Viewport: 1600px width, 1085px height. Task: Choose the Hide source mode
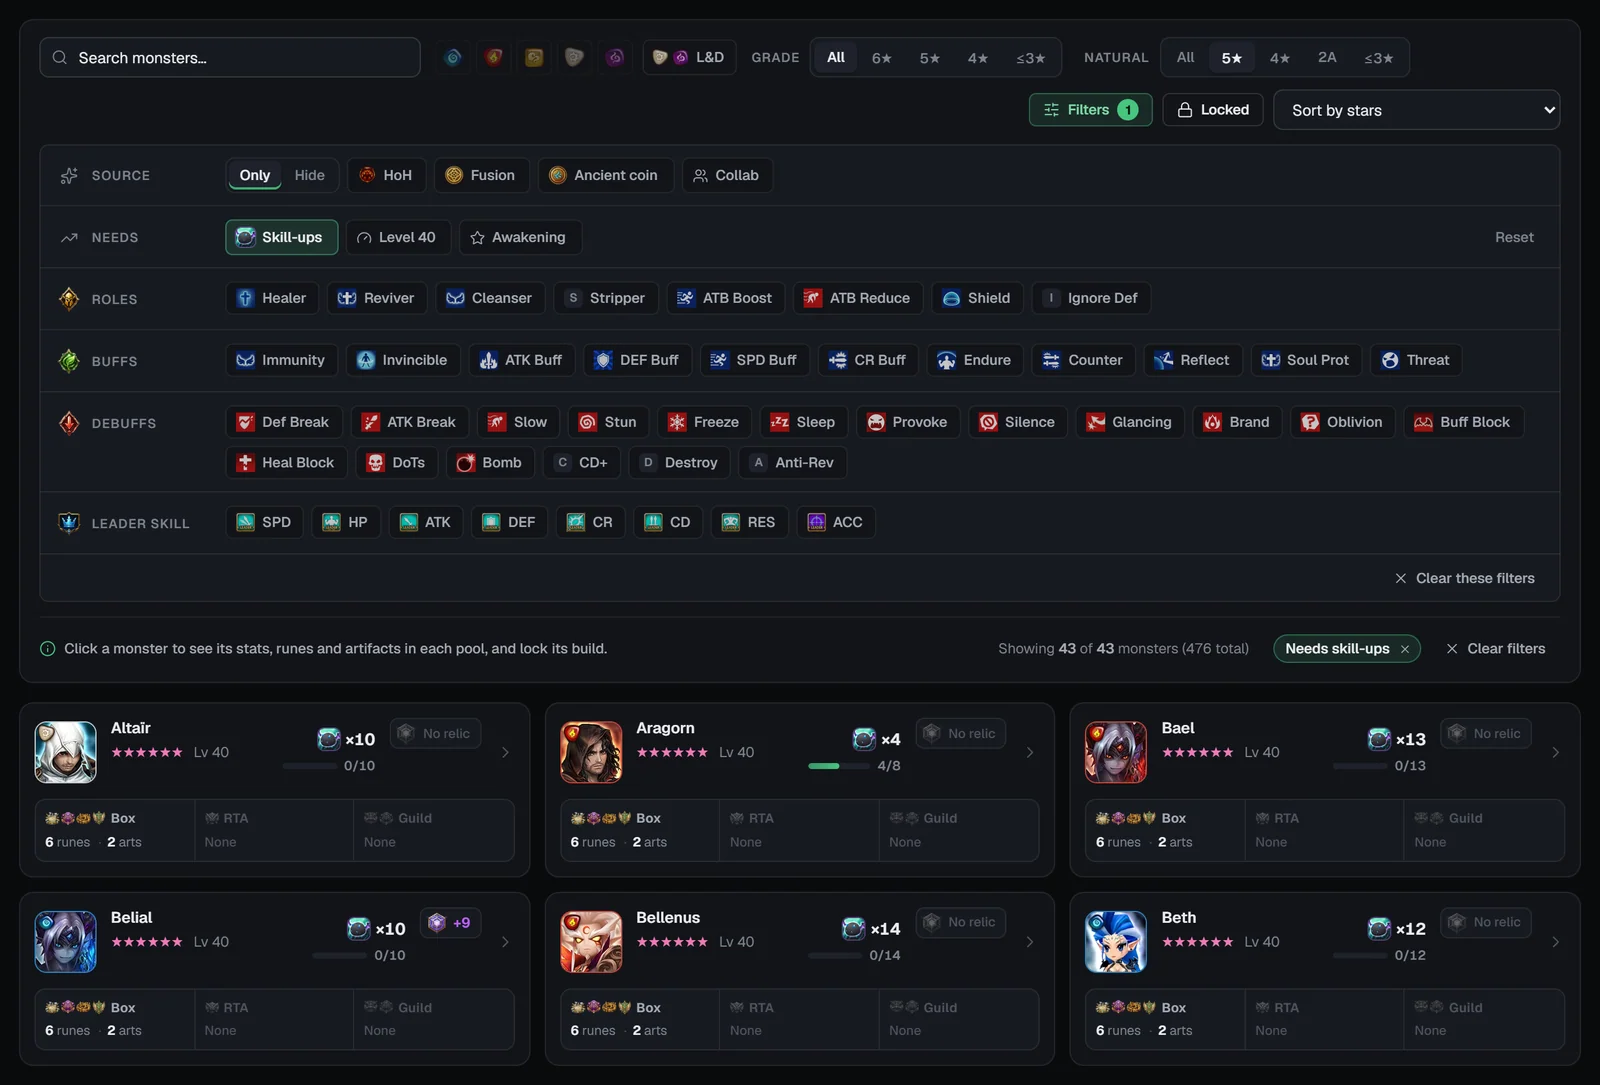tap(309, 175)
